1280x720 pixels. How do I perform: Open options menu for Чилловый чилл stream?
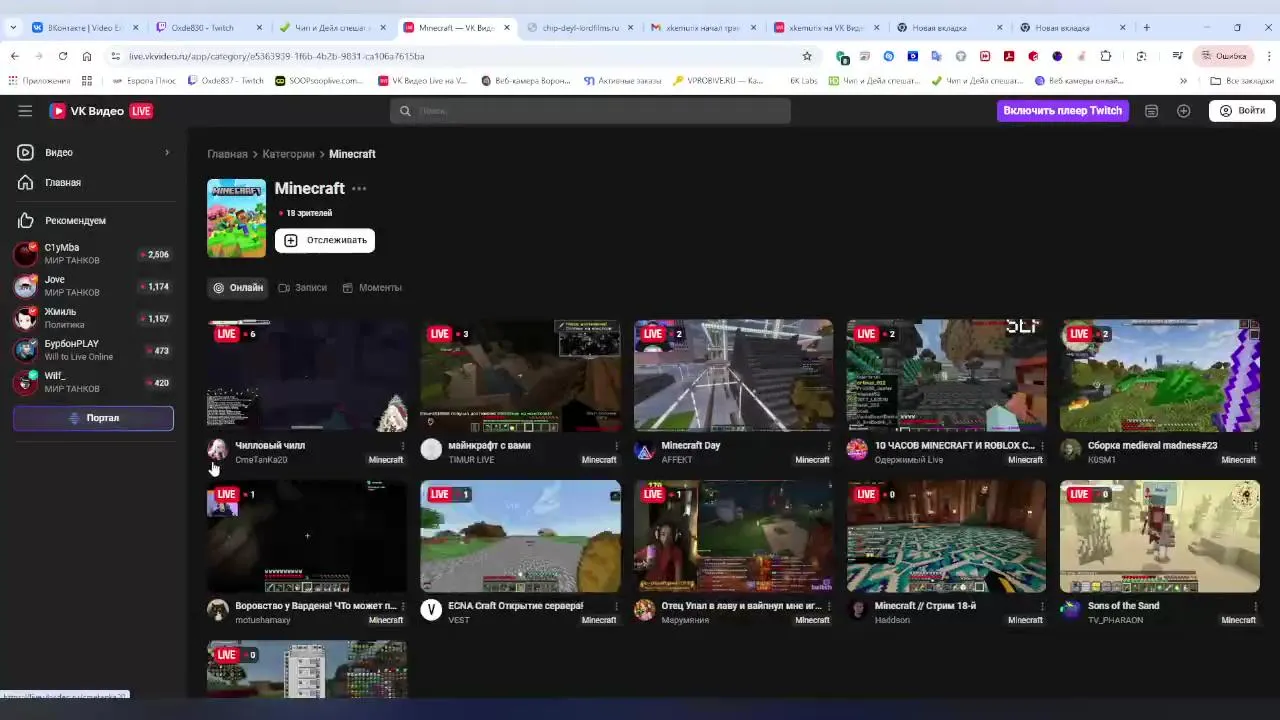click(403, 446)
